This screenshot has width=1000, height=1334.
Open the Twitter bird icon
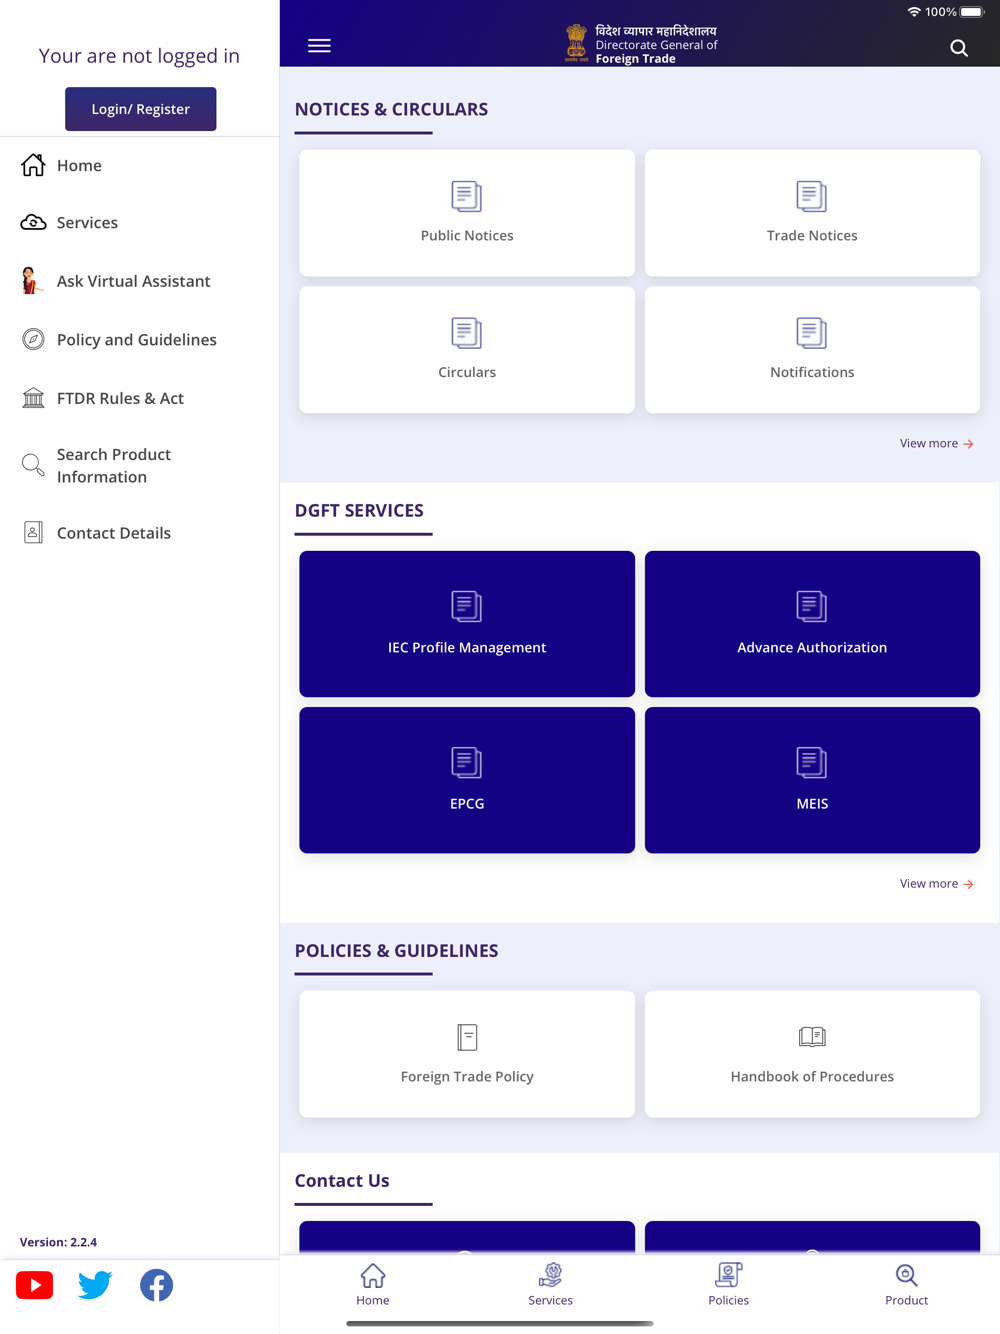95,1285
